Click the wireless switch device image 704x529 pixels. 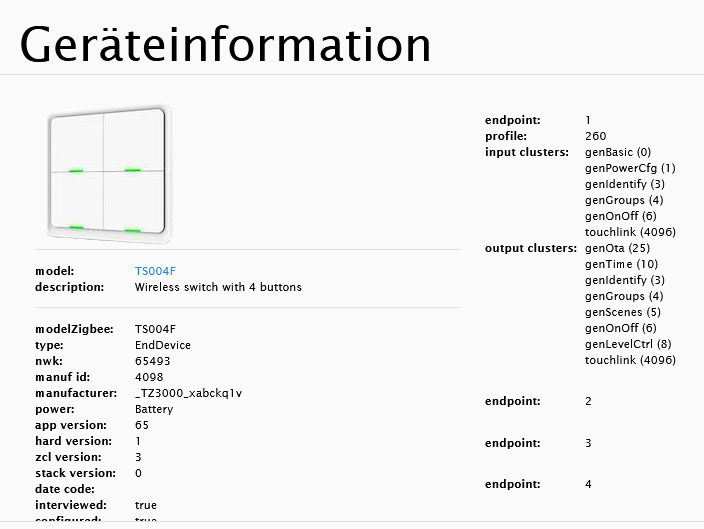point(109,175)
